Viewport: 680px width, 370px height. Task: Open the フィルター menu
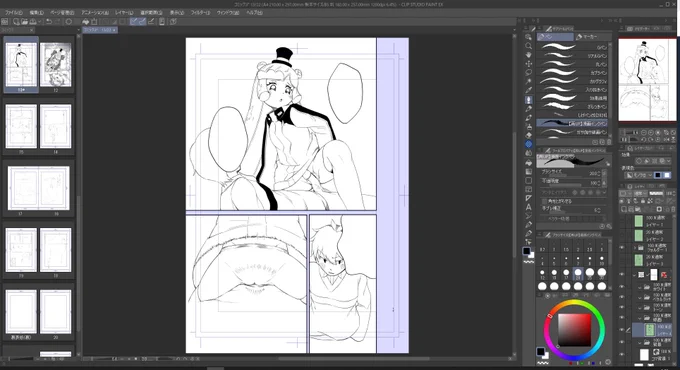tap(200, 13)
